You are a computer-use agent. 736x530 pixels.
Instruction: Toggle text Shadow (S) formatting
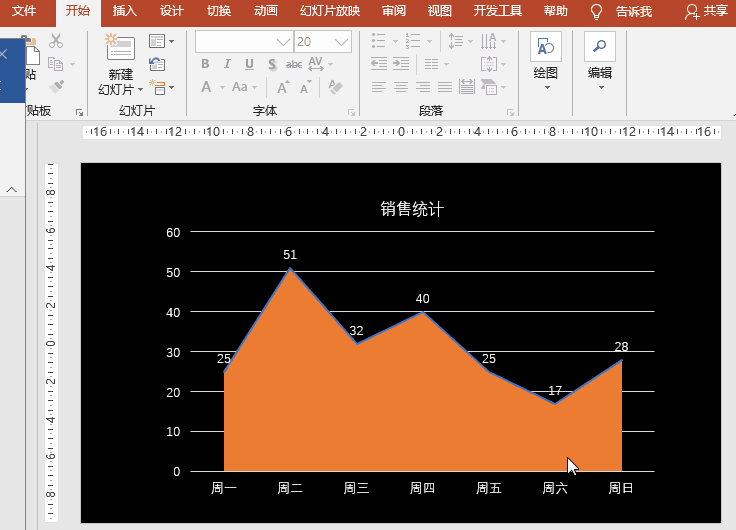[x=272, y=64]
